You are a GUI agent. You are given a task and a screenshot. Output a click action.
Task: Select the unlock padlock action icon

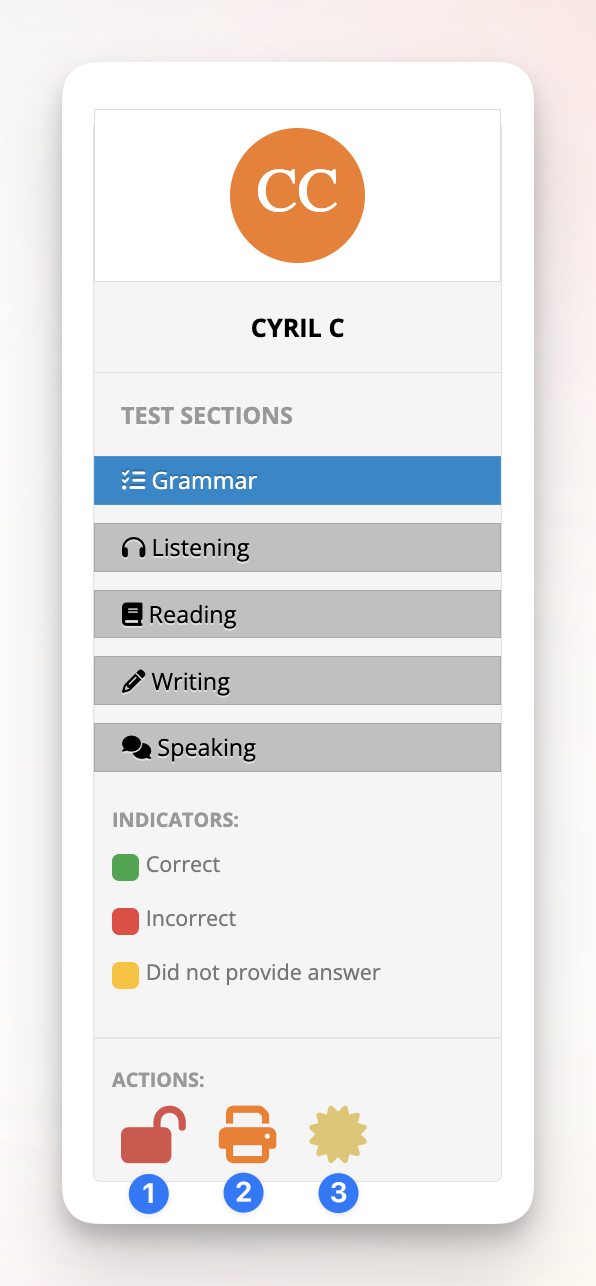point(149,1135)
